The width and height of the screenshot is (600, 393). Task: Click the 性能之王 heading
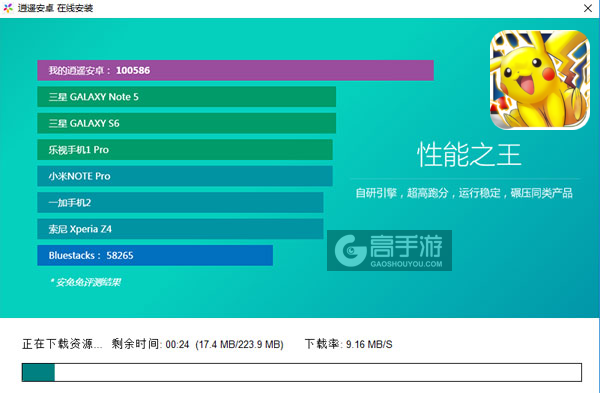(x=469, y=155)
